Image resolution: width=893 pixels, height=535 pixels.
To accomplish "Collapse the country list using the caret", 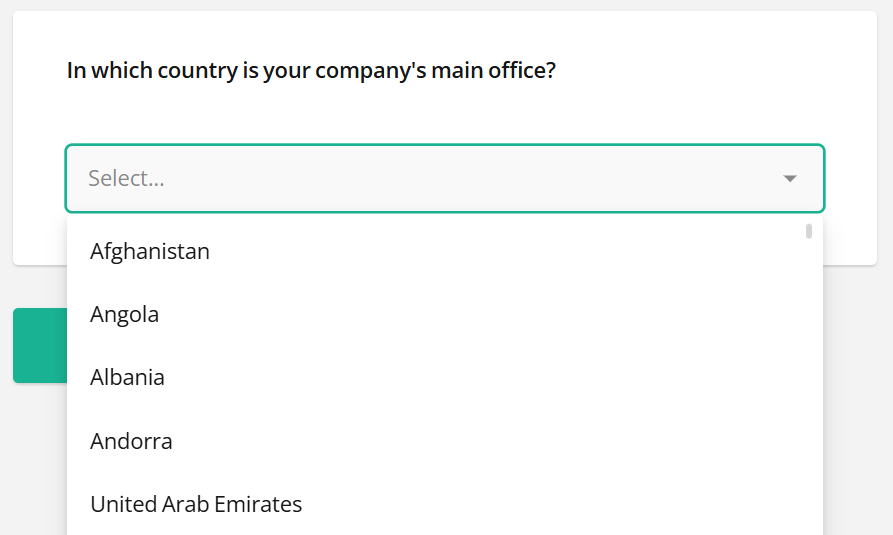I will (x=790, y=179).
